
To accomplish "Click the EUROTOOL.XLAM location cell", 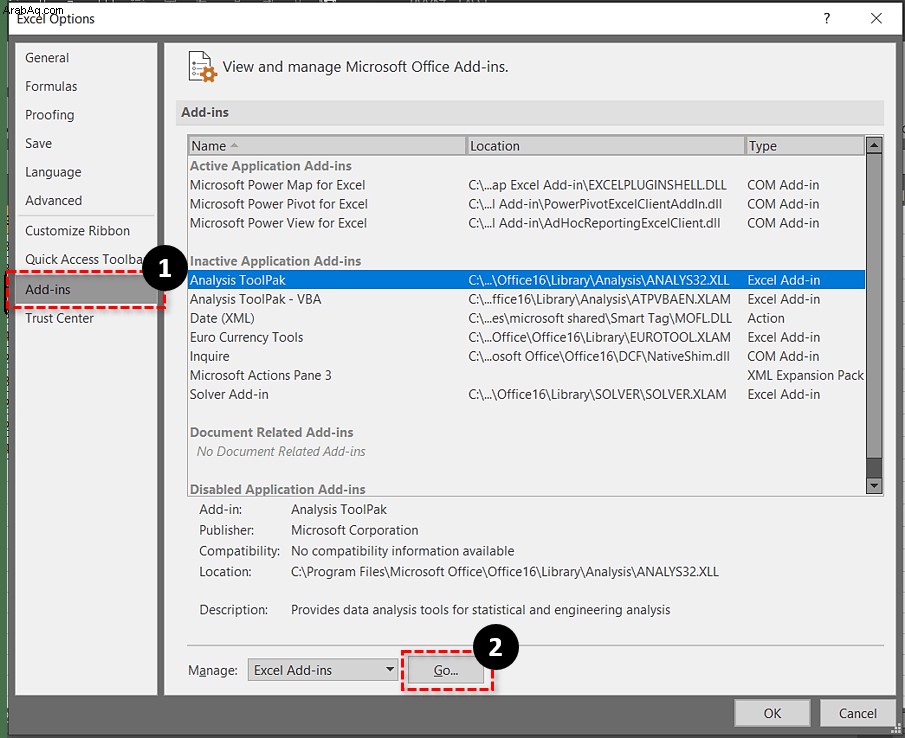I will pos(599,338).
